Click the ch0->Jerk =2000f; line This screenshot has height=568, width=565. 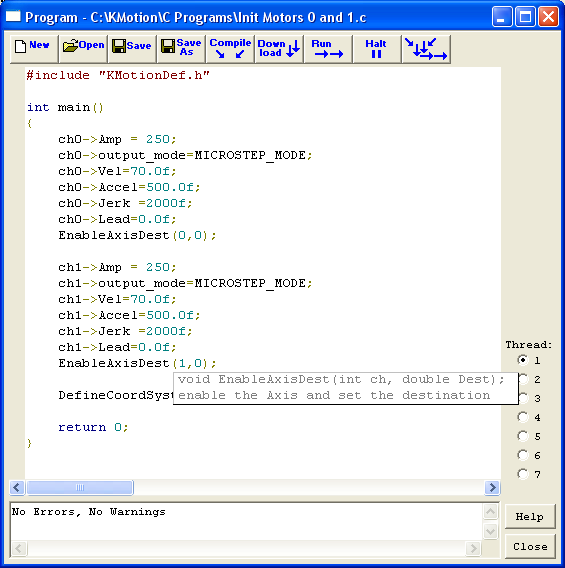[125, 203]
